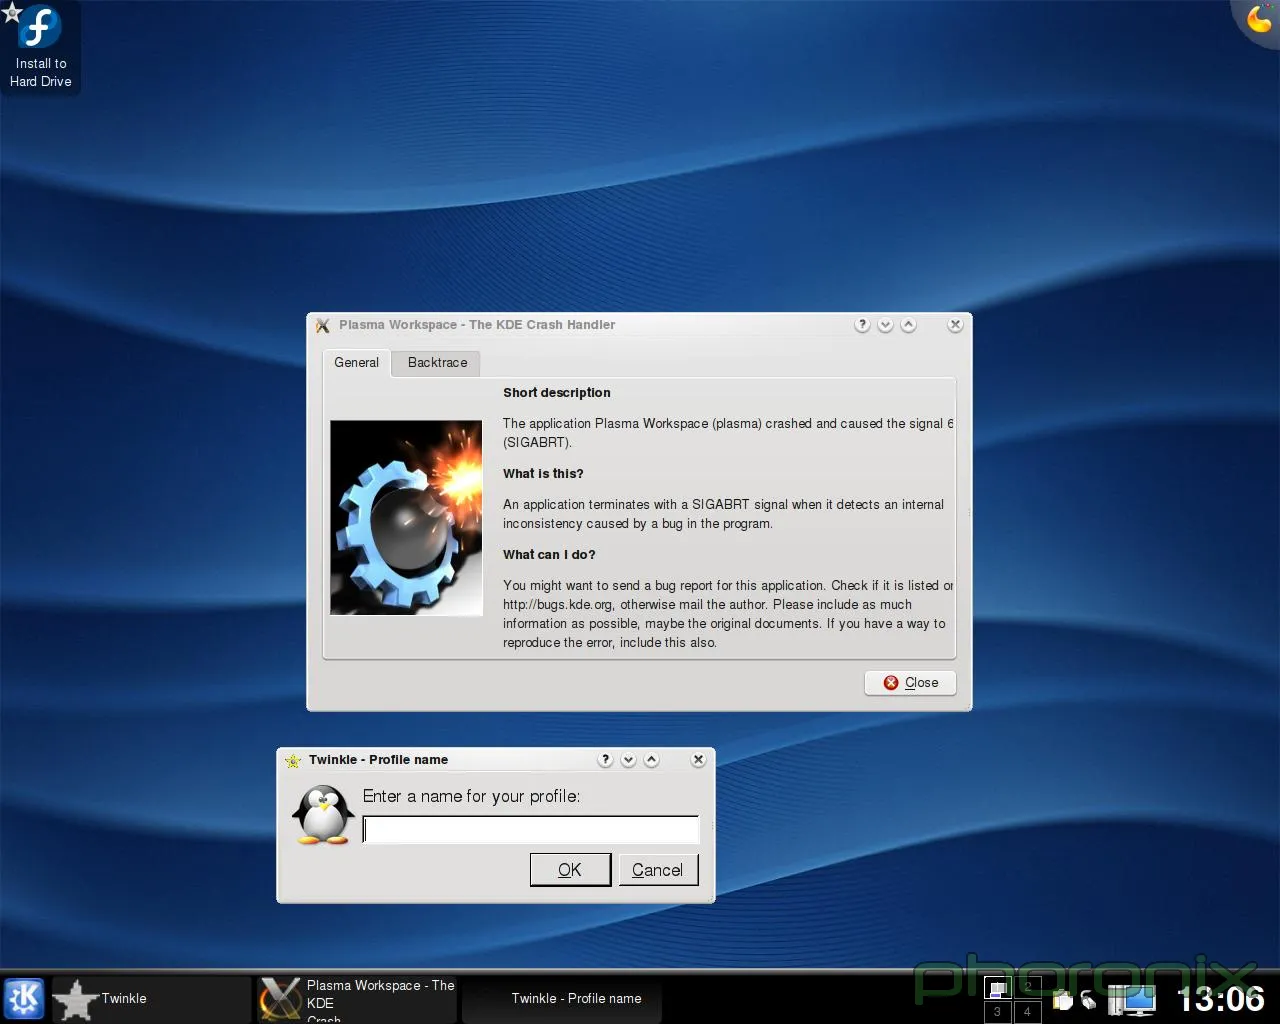Click the crash handler help question-mark button
1280x1024 pixels.
point(862,325)
